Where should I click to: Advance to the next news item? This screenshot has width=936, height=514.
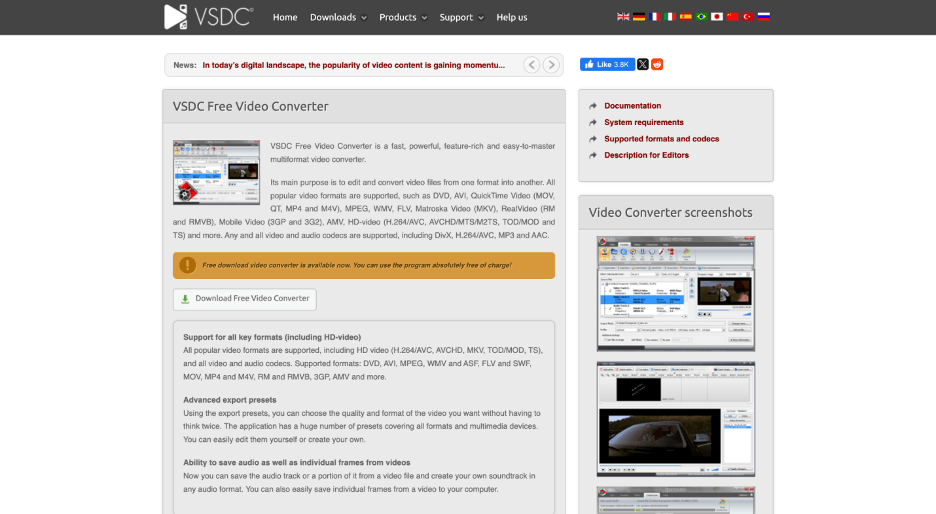point(551,65)
